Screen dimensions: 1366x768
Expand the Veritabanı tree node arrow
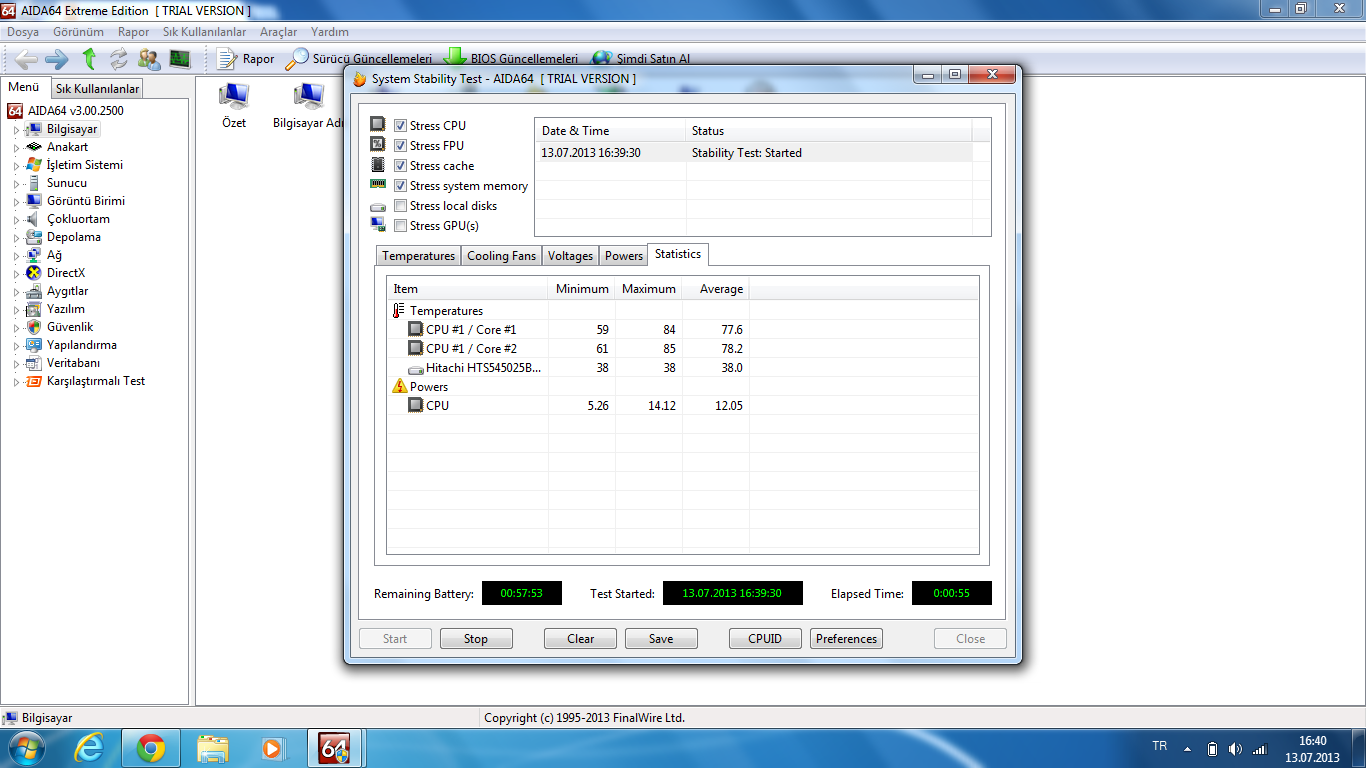pos(16,364)
